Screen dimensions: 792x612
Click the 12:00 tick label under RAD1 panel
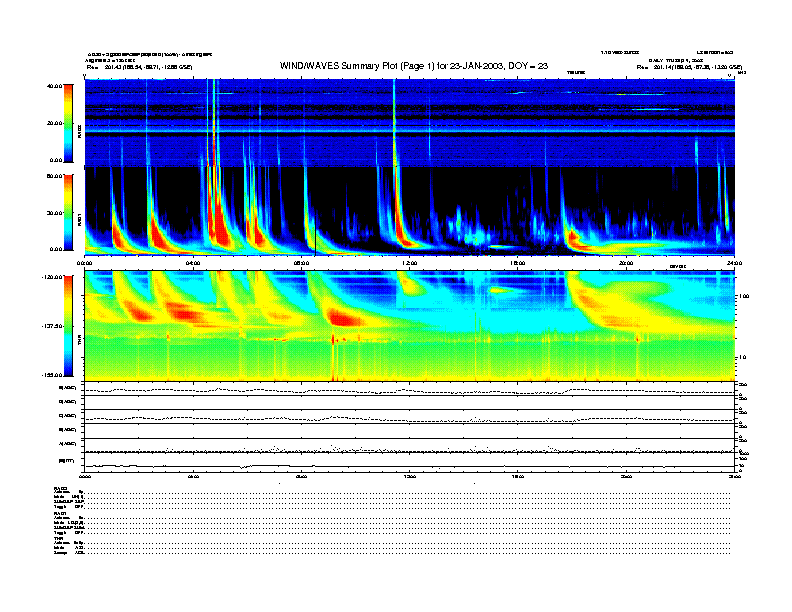(x=410, y=263)
